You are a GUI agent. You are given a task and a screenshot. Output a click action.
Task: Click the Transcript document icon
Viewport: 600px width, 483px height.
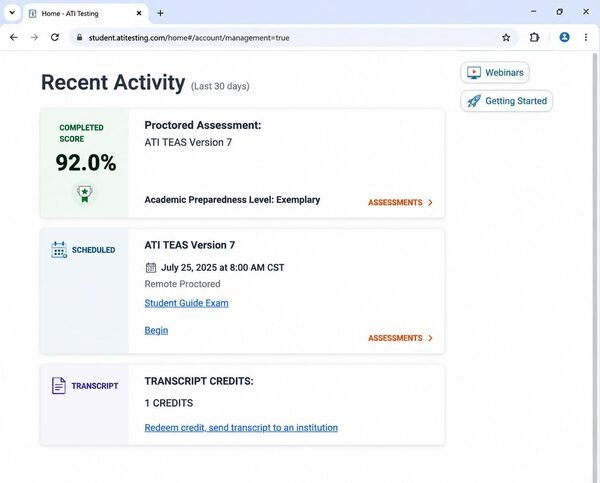pyautogui.click(x=59, y=385)
